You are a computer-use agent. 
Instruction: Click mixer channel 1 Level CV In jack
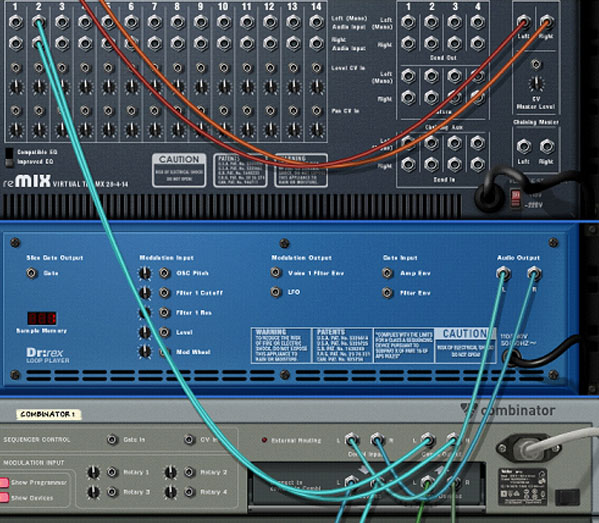click(x=16, y=68)
